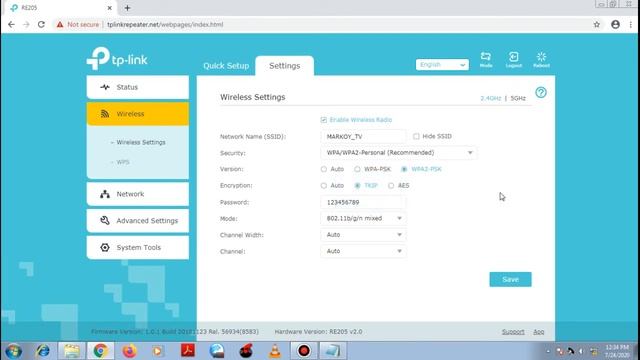Switch to the 5GHz band link
This screenshot has height=360, width=640.
pos(518,98)
